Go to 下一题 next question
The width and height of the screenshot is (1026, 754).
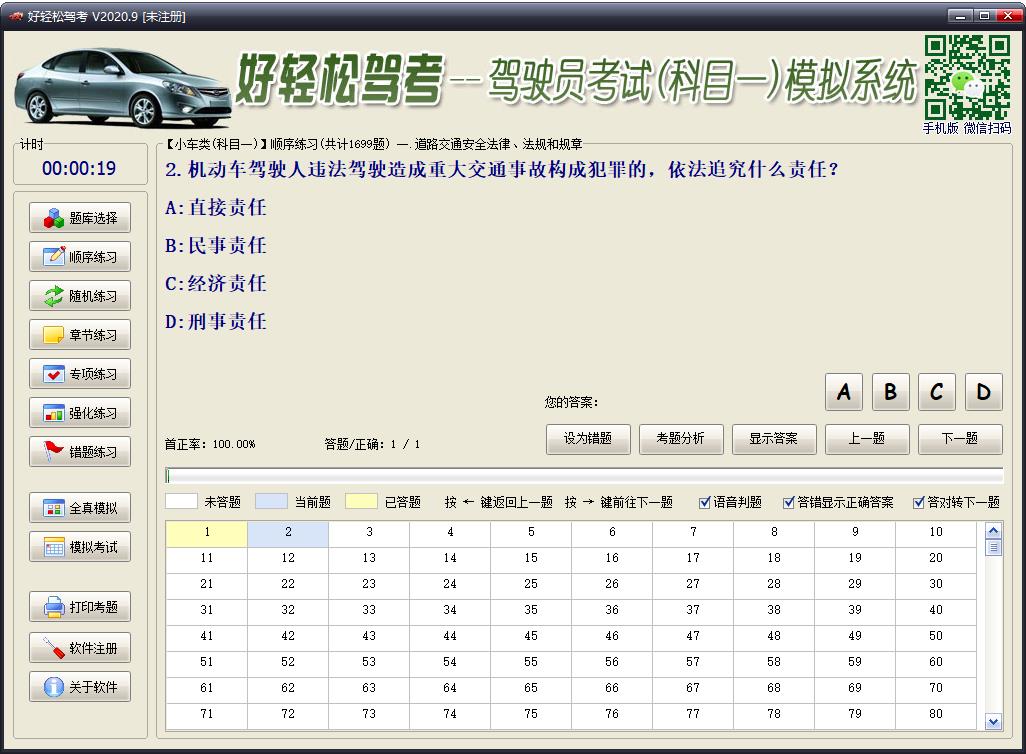click(960, 439)
